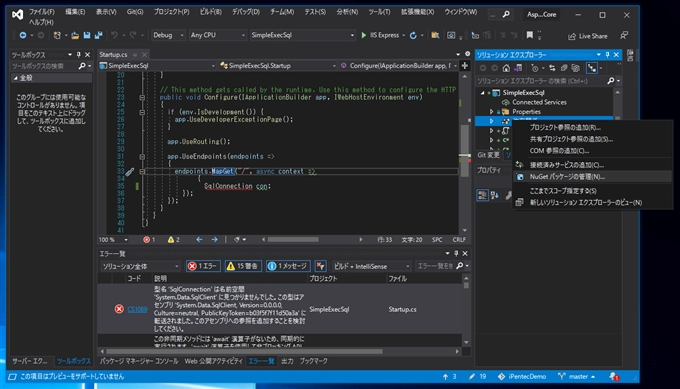The height and width of the screenshot is (389, 680).
Task: Pin the Solution Explorer panel
Action: [607, 55]
